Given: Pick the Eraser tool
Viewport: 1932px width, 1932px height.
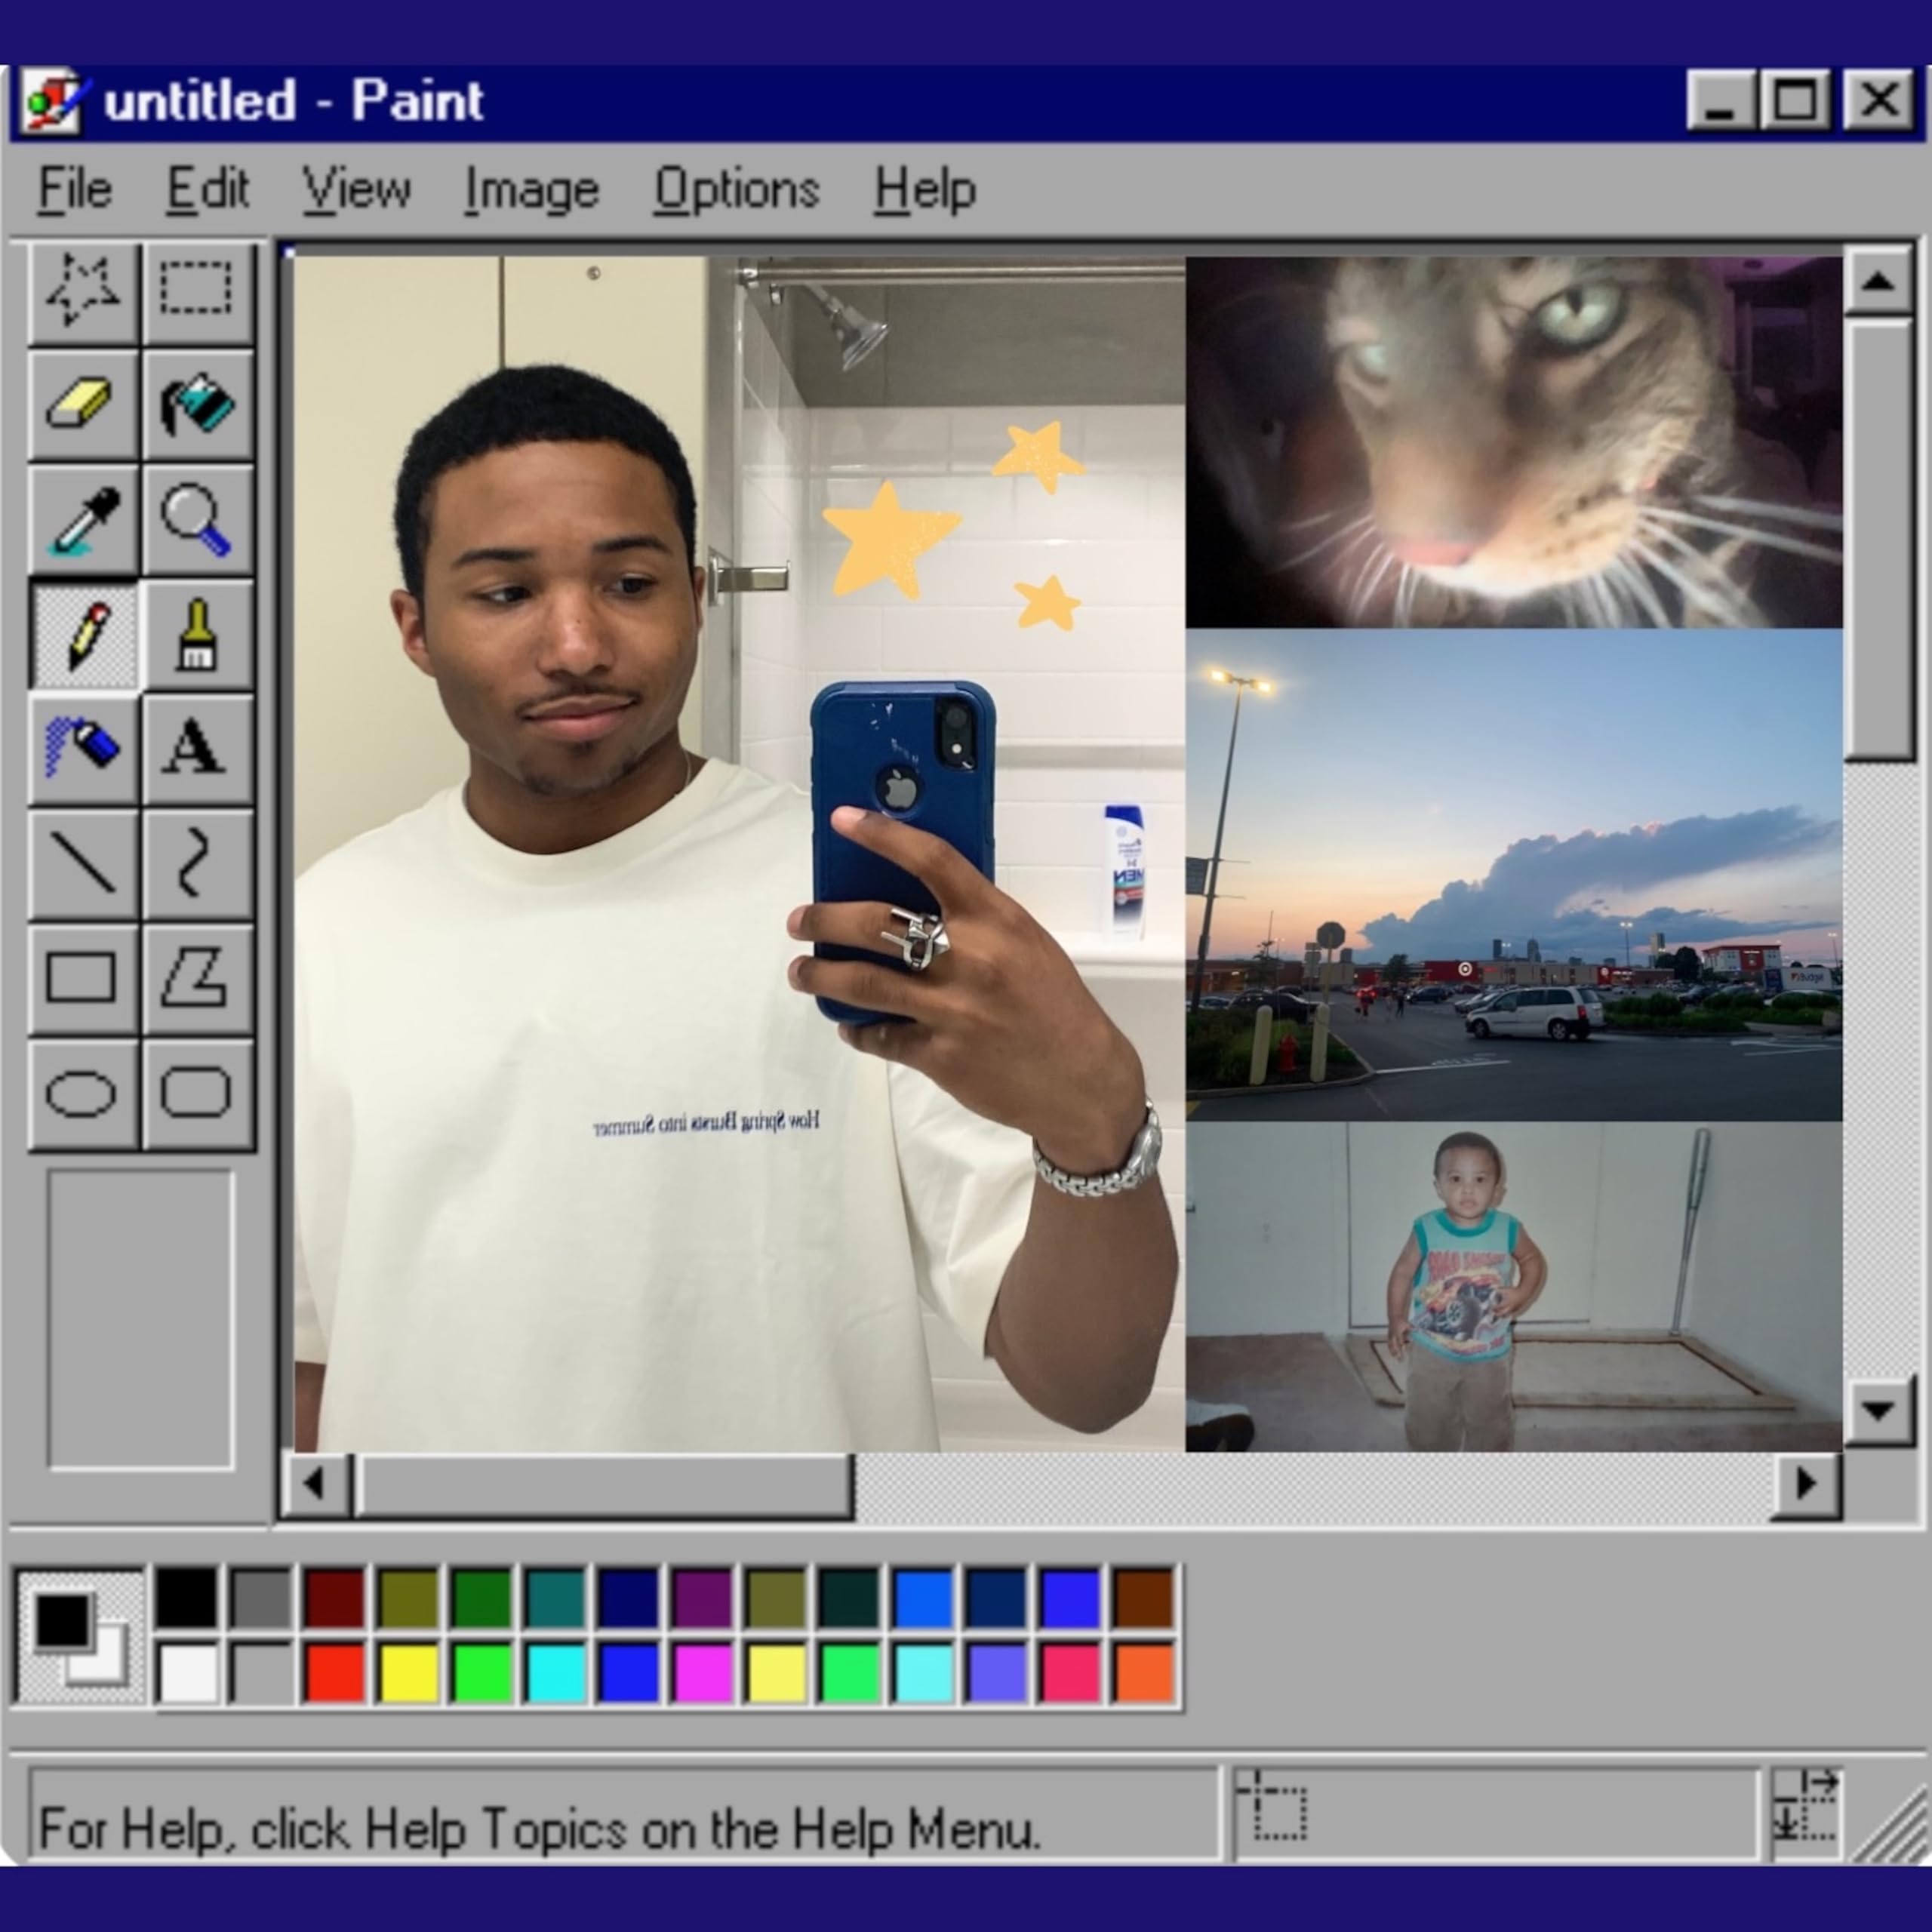Looking at the screenshot, I should [83, 405].
